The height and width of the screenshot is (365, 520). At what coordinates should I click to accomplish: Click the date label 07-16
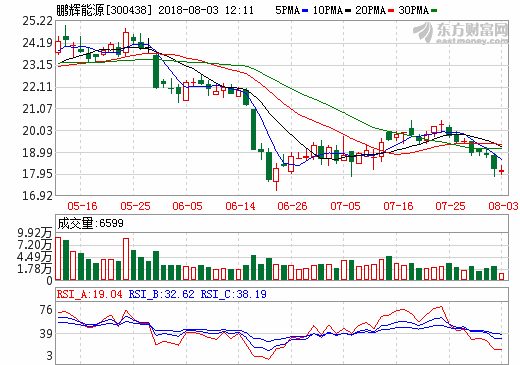pos(398,206)
